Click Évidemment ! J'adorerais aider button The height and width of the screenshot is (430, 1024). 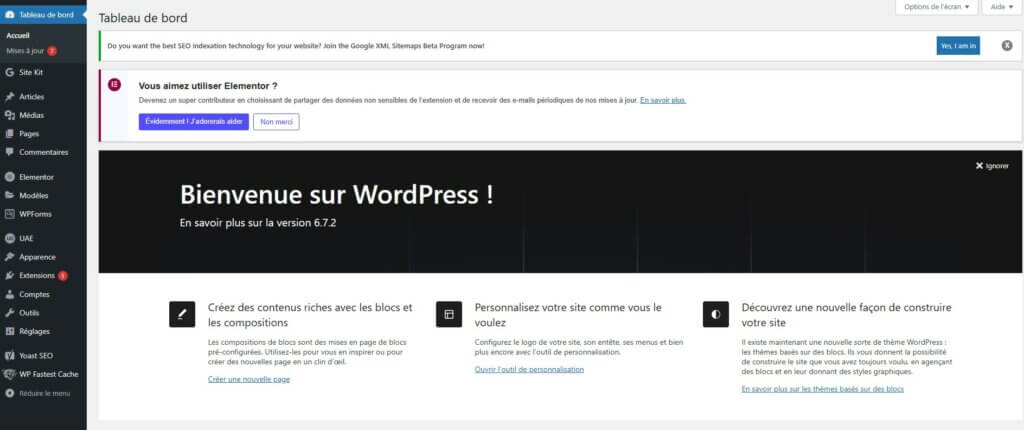point(193,122)
